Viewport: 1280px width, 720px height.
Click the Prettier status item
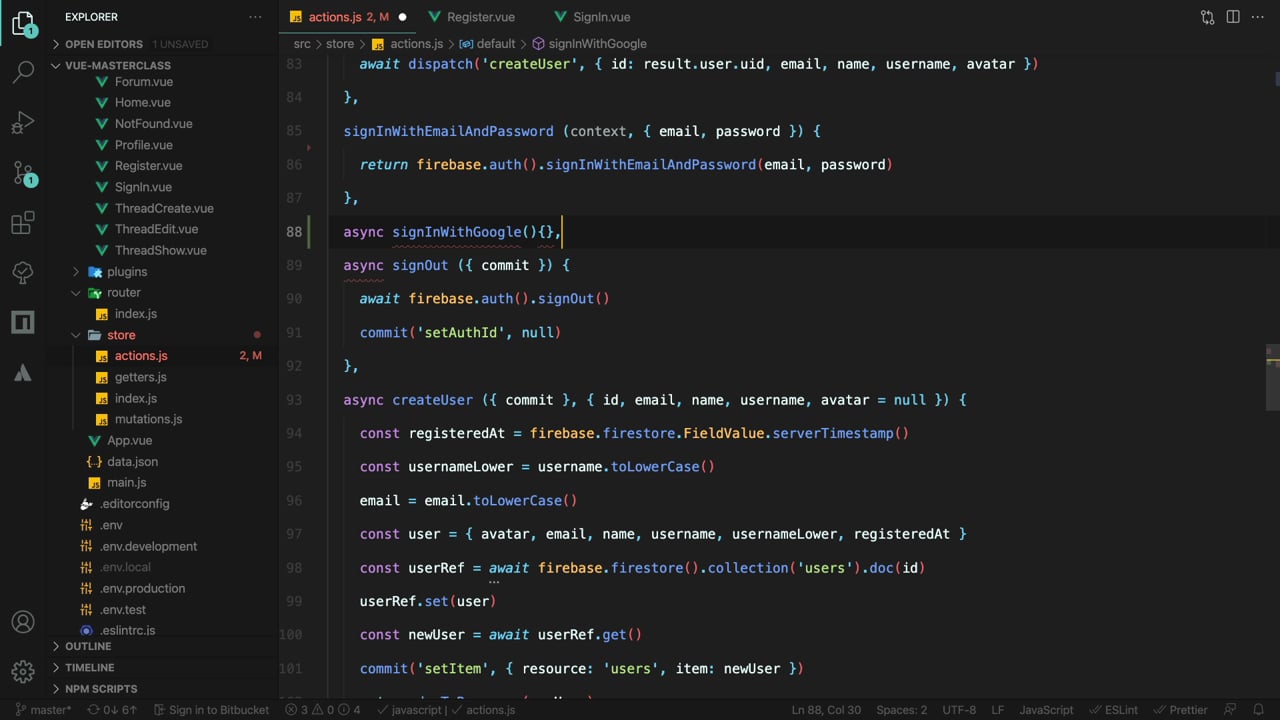(x=1180, y=710)
